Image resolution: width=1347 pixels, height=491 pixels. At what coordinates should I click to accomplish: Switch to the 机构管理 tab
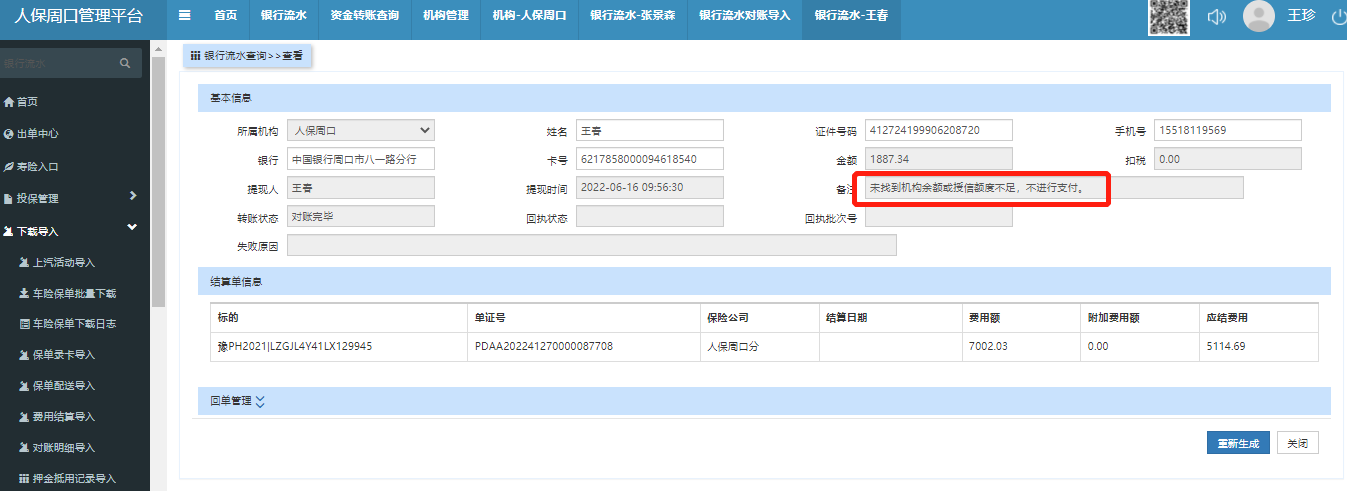tap(446, 16)
